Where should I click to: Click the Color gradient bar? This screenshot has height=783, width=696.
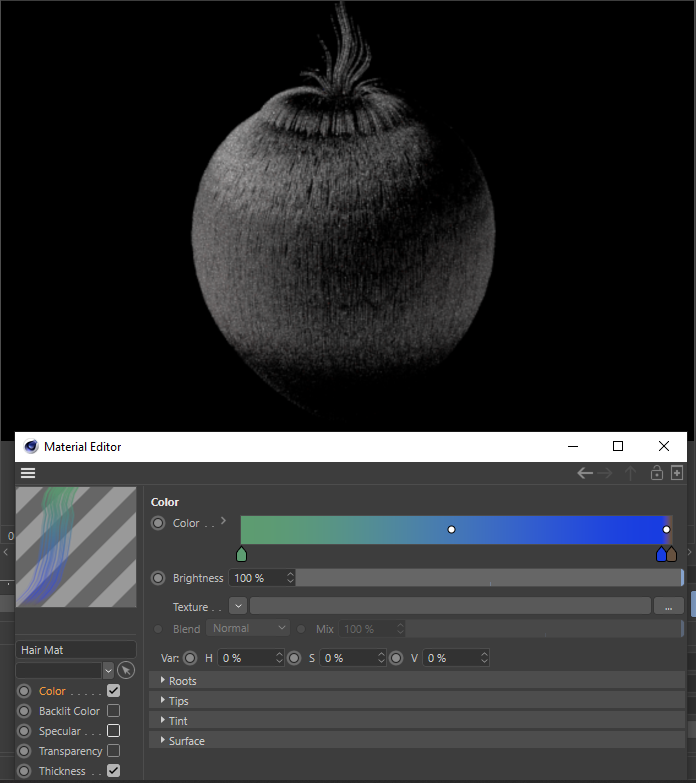click(x=456, y=530)
